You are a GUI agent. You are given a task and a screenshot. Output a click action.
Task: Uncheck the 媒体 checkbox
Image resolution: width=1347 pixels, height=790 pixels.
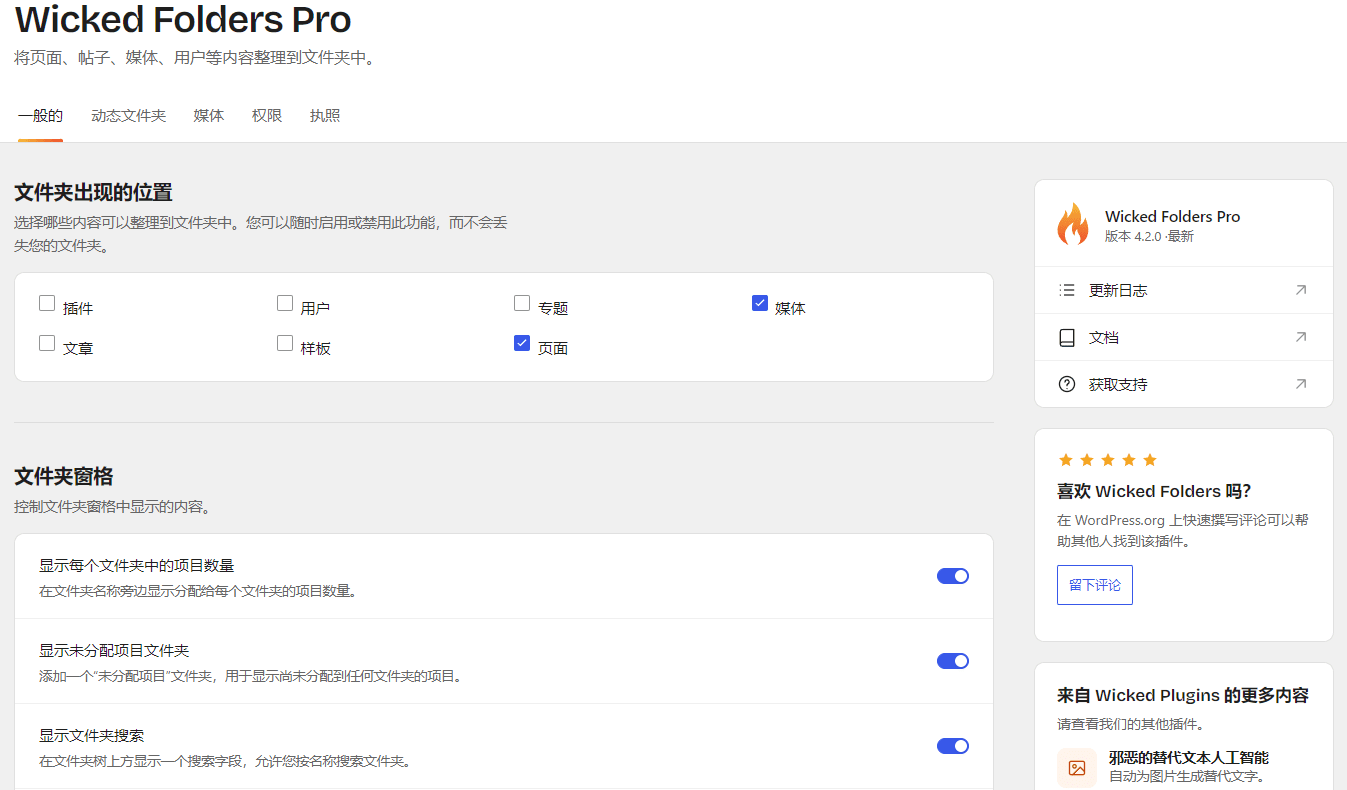tap(760, 303)
